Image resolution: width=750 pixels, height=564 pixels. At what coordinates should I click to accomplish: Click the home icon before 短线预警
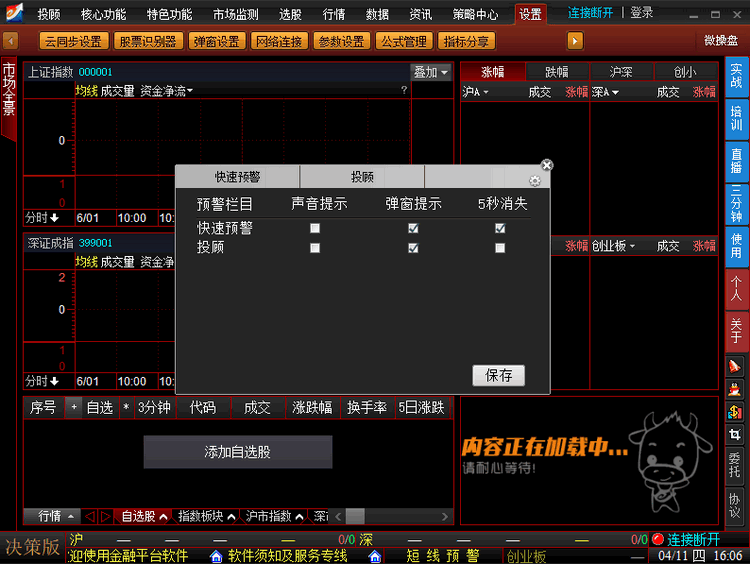pos(375,556)
